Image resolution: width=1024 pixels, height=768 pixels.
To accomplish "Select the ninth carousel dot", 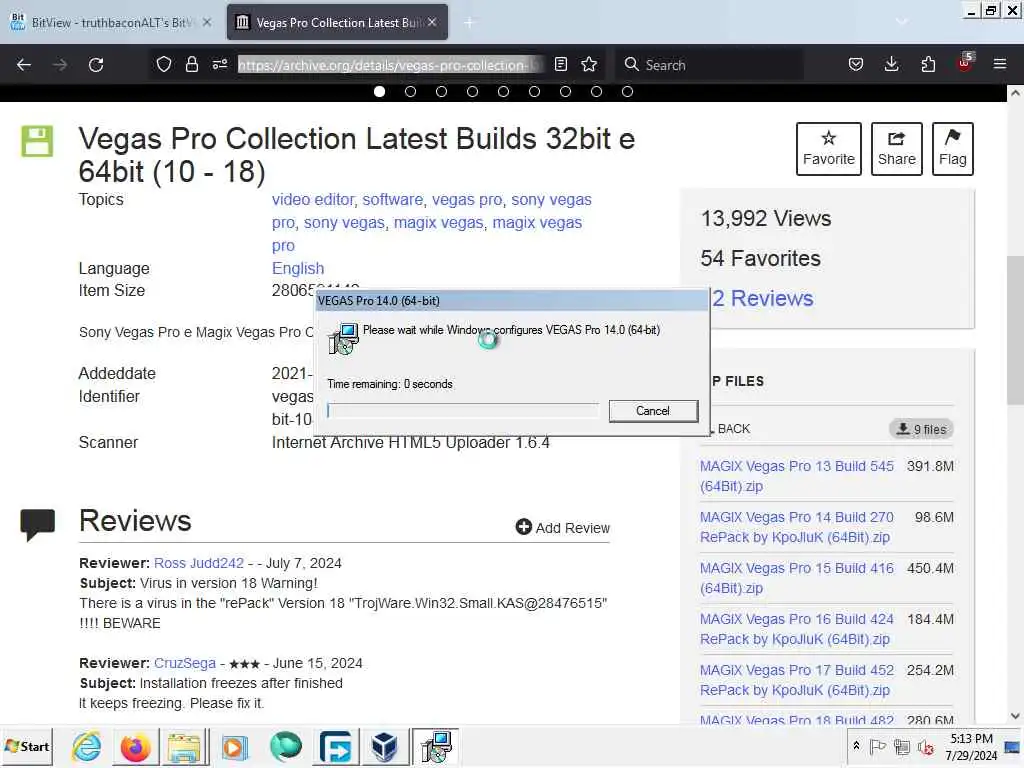I will (628, 91).
